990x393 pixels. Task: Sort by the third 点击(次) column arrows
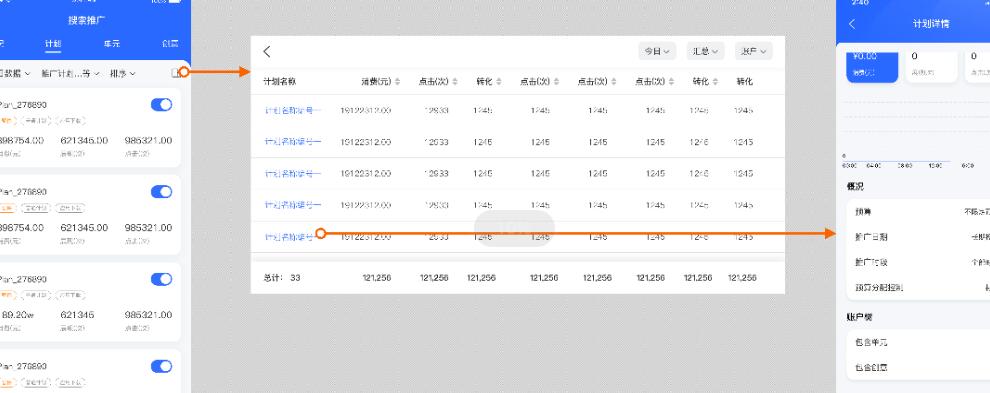(x=613, y=82)
